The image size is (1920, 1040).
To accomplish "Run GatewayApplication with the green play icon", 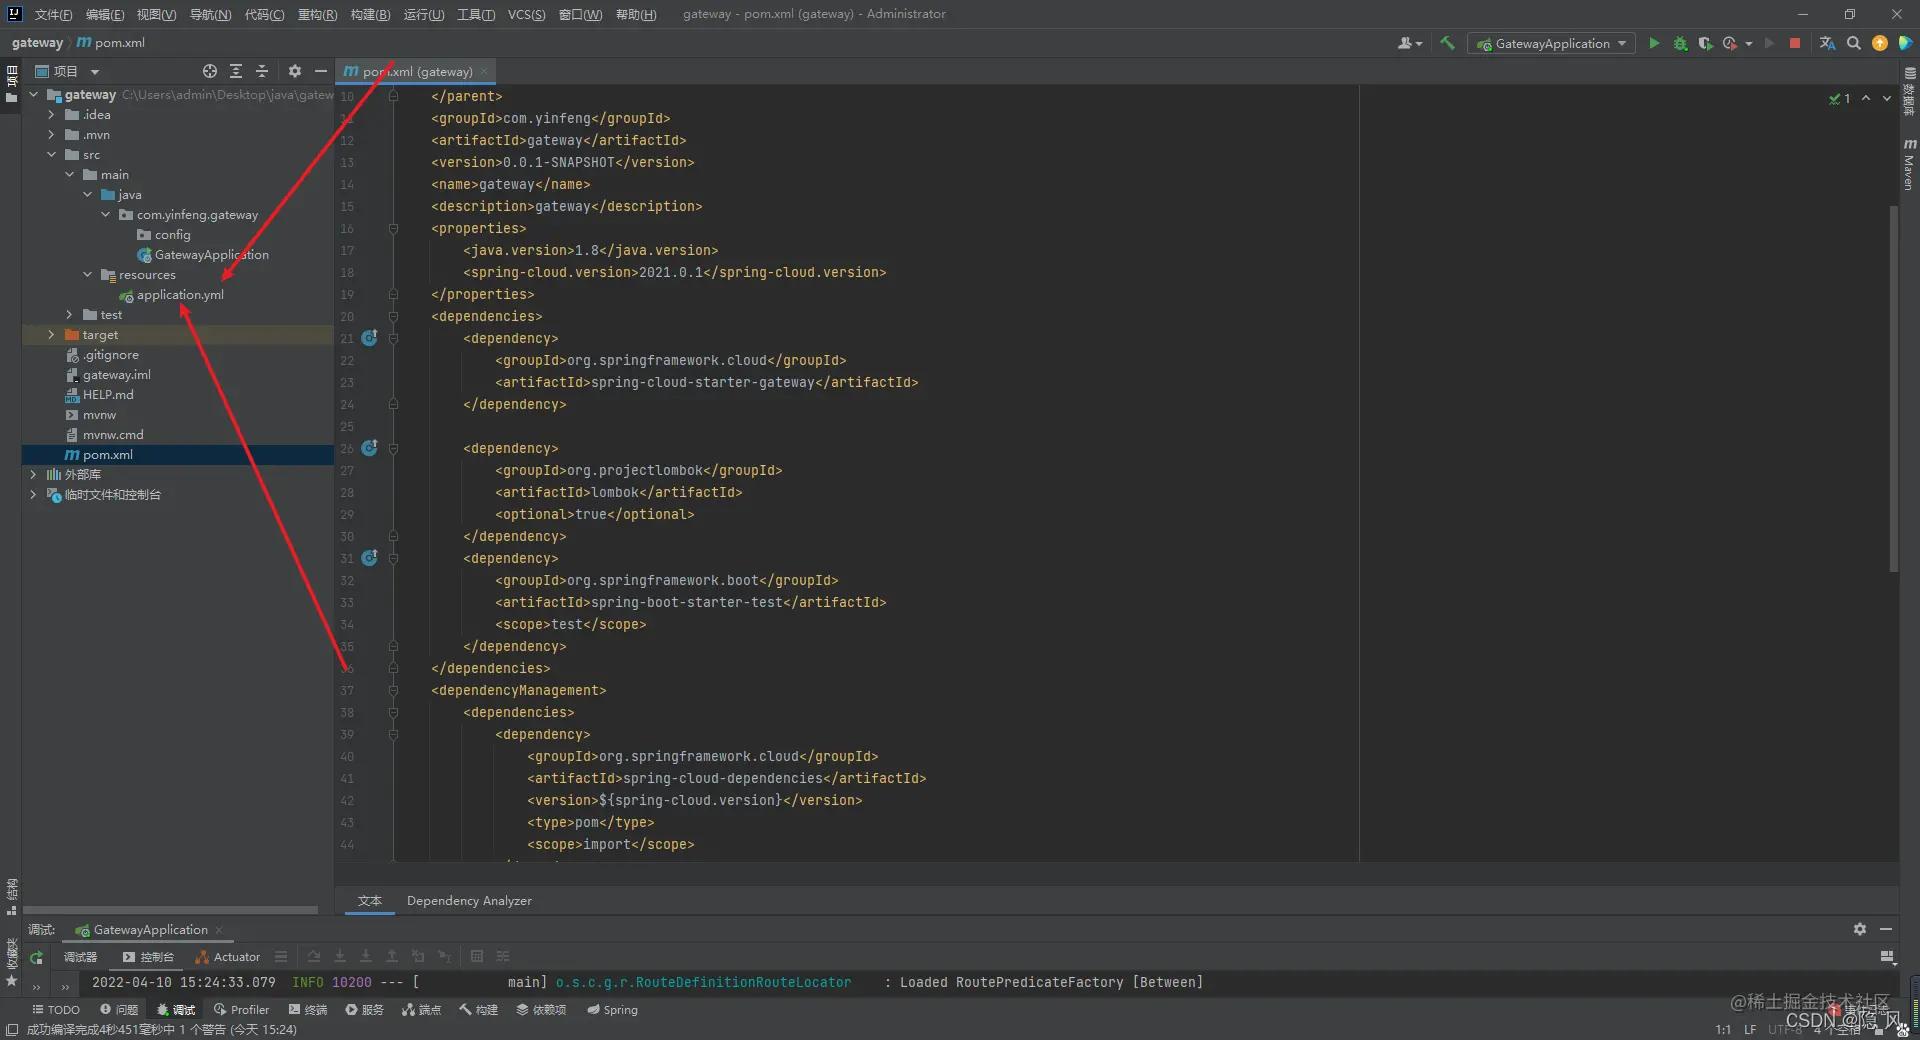I will click(1654, 43).
